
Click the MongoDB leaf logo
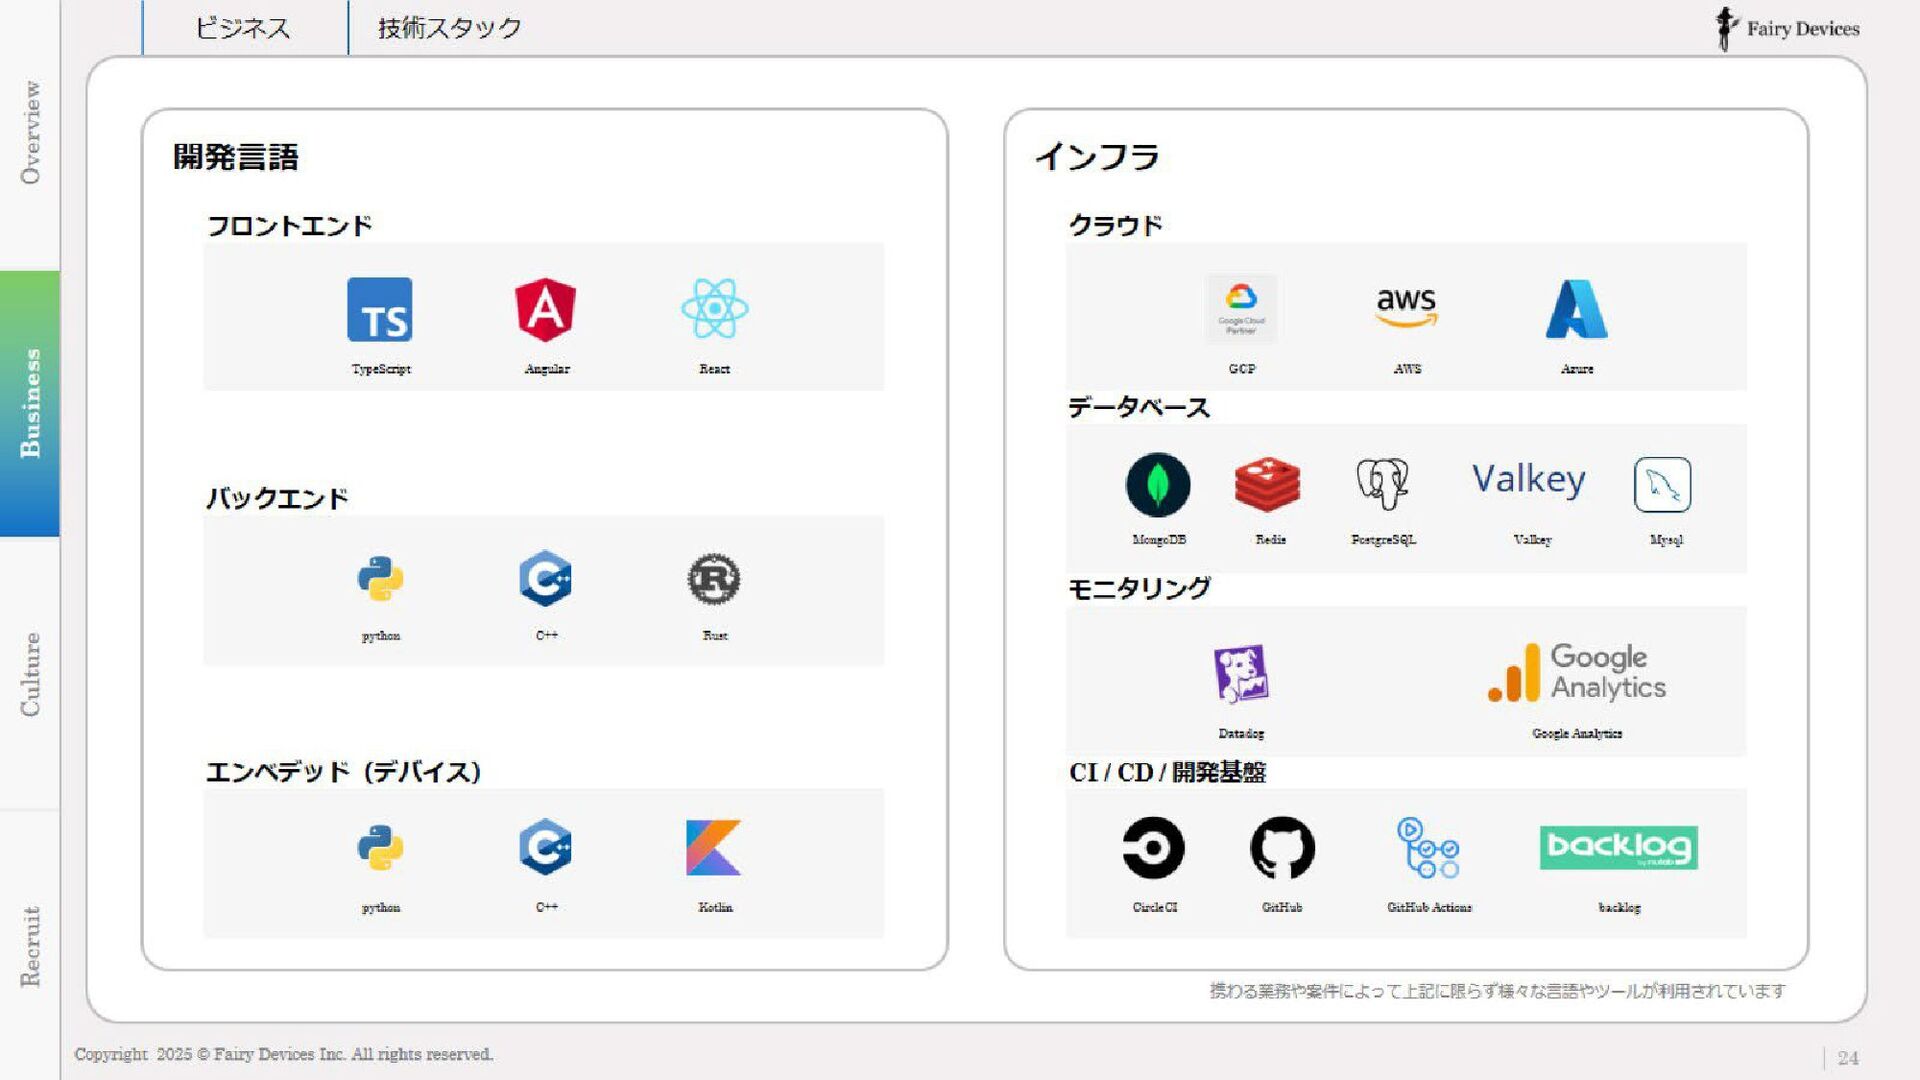(1158, 485)
